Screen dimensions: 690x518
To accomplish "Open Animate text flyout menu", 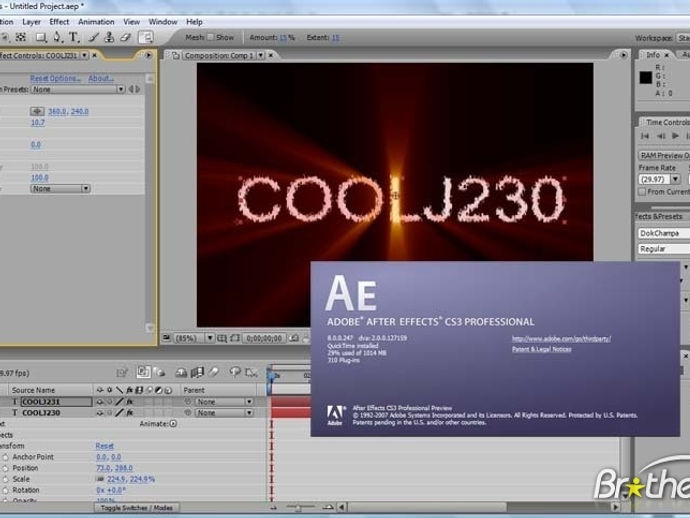I will [173, 424].
